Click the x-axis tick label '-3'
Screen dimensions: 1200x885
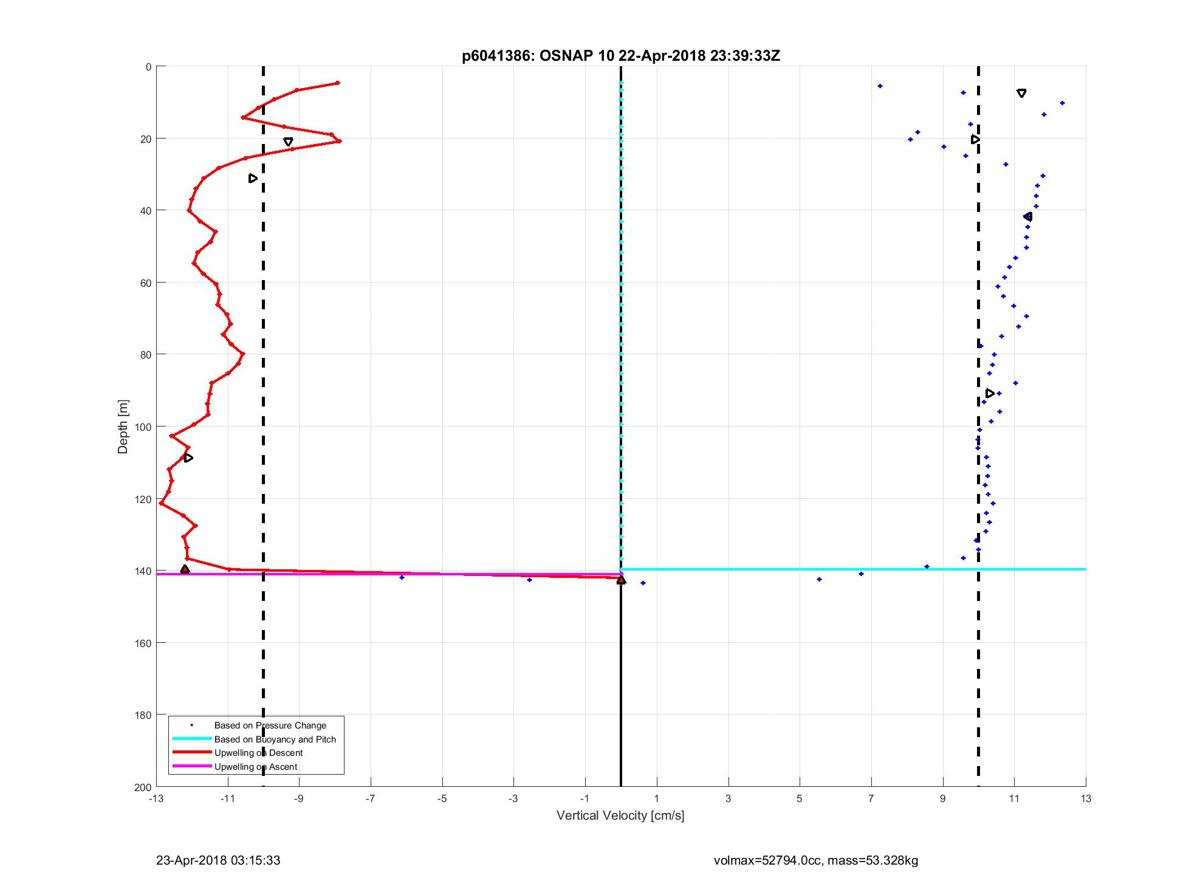[x=513, y=799]
